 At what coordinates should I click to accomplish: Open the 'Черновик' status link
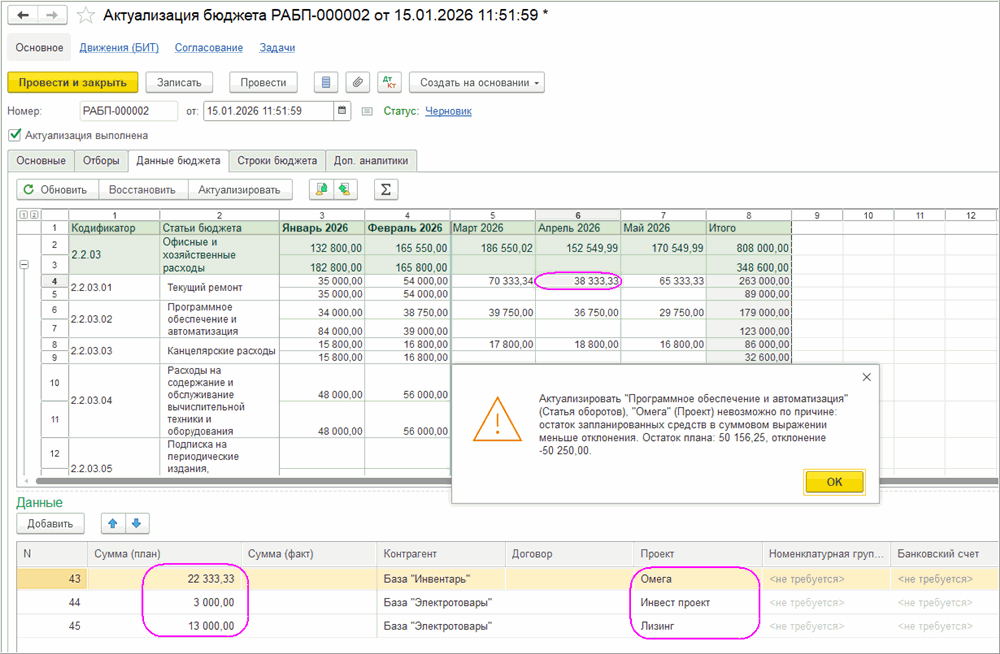[x=448, y=111]
